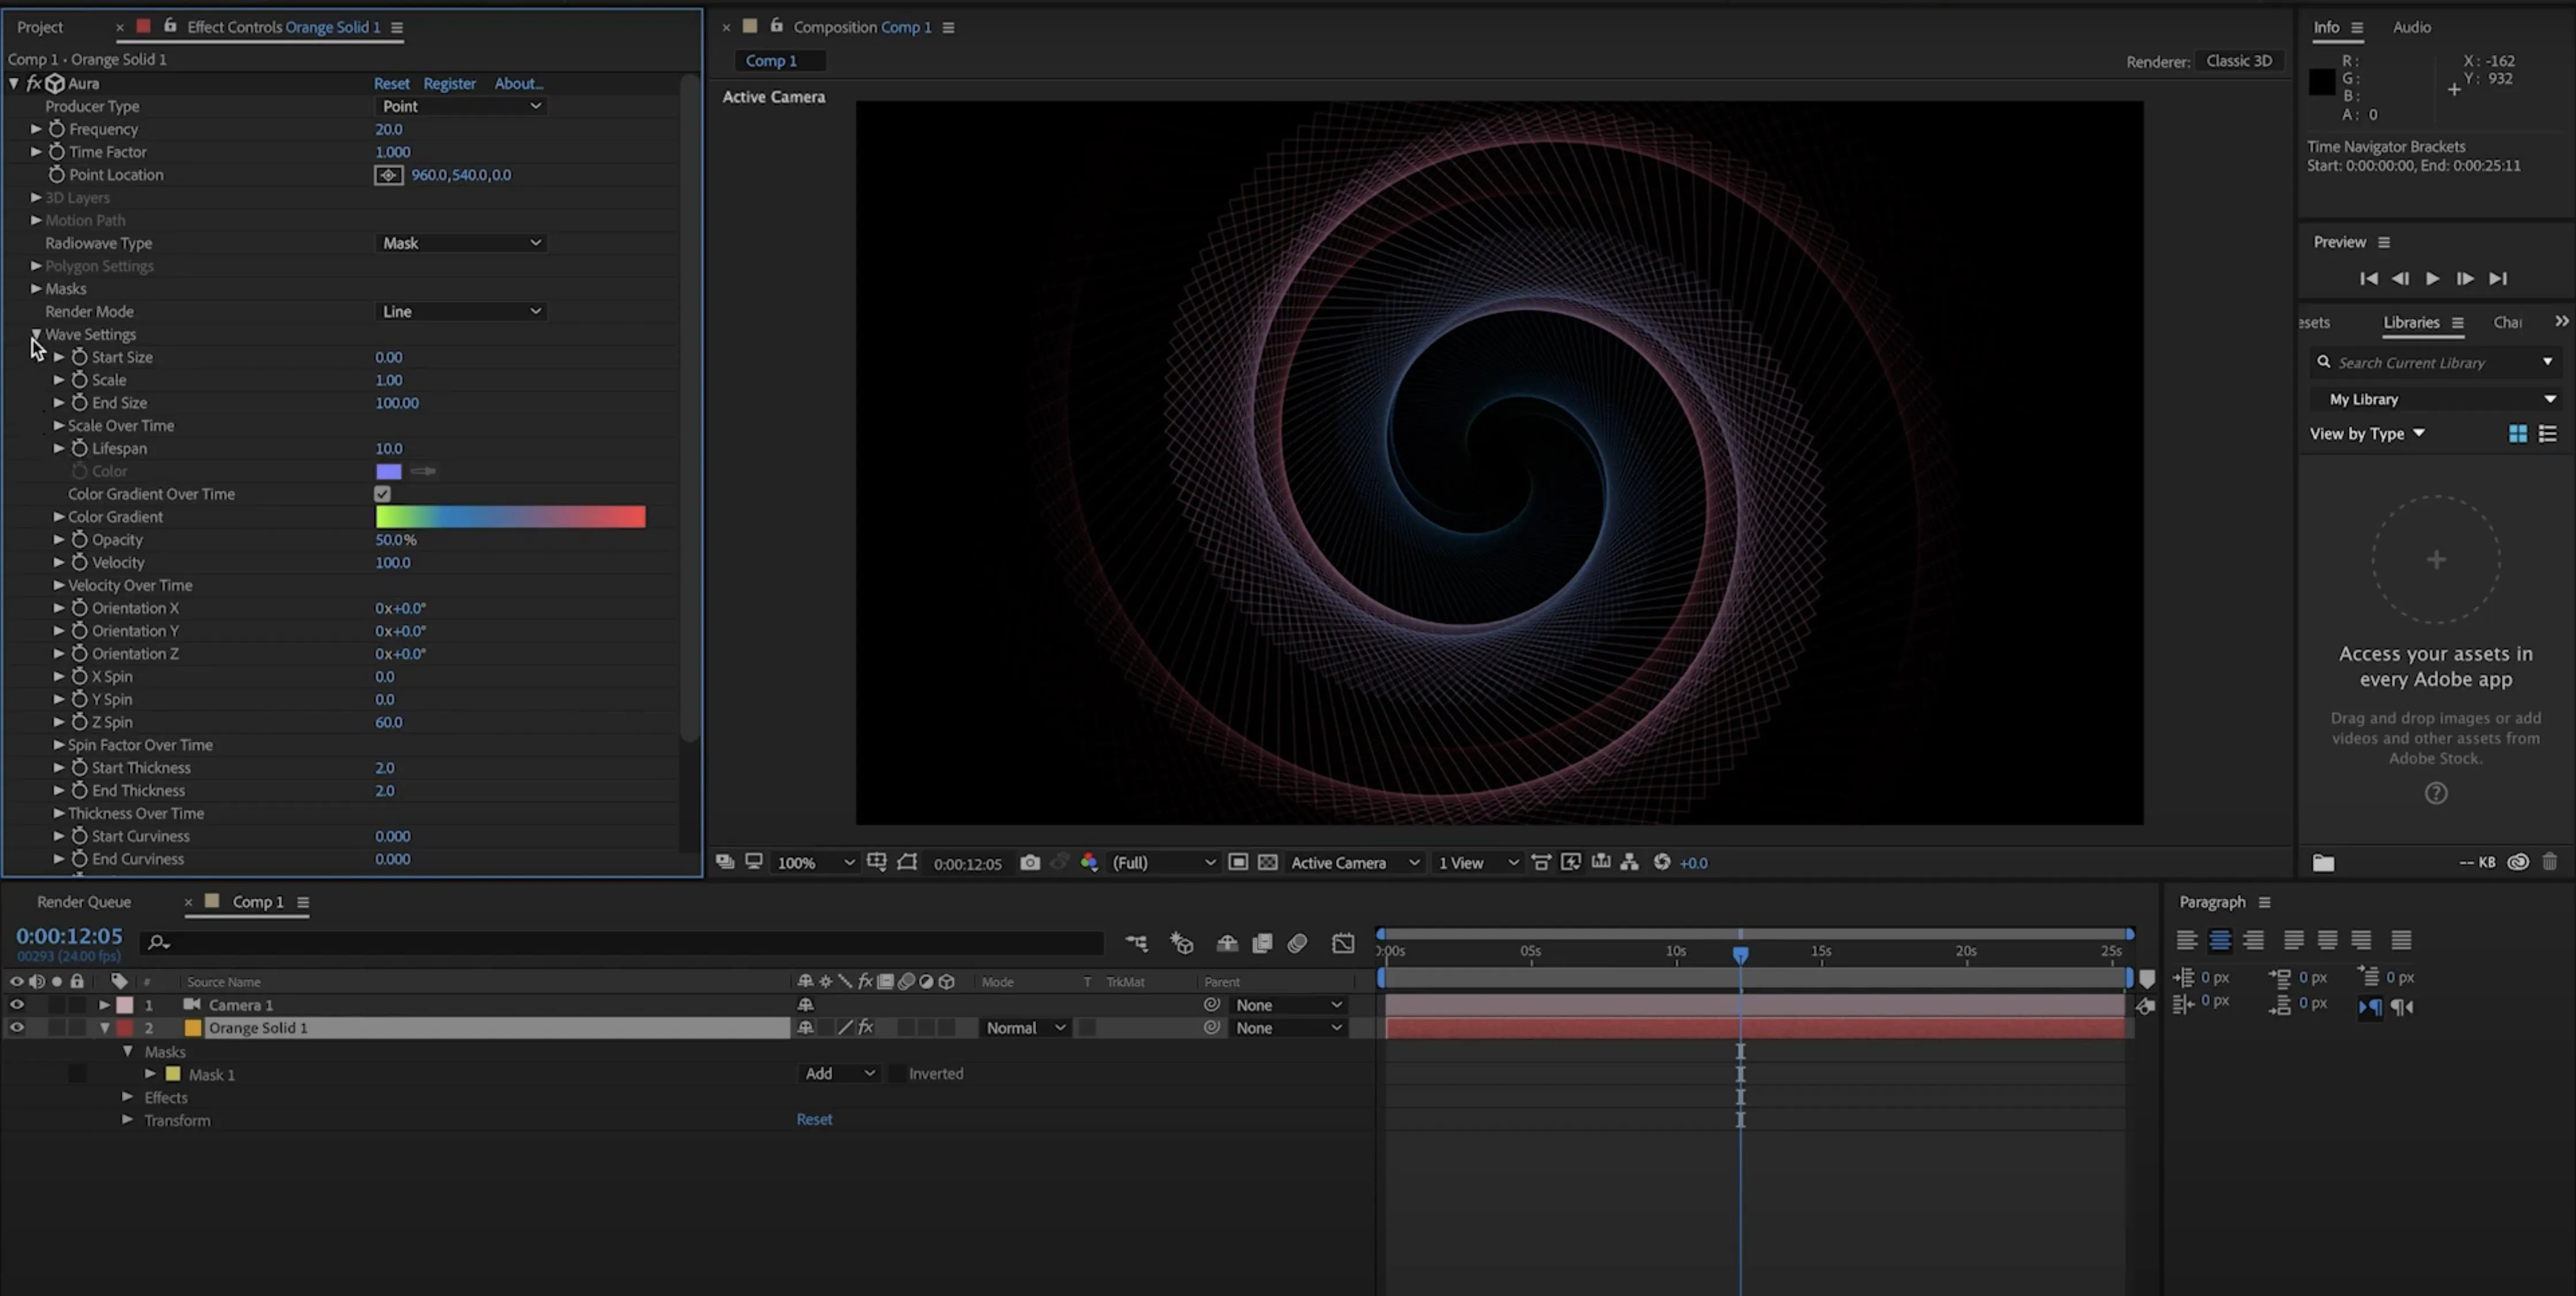Viewport: 2576px width, 1296px height.
Task: Click the Point Location crosshair button
Action: click(x=388, y=175)
